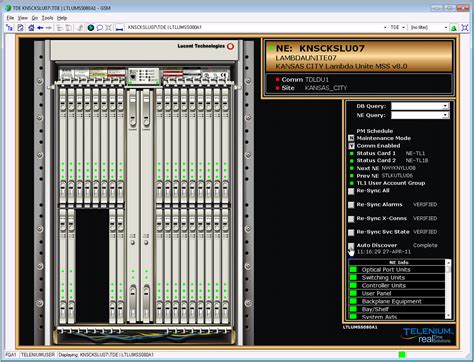Screen dimensions: 474x362
Task: Toggle the Comm Enabled box
Action: (x=351, y=146)
